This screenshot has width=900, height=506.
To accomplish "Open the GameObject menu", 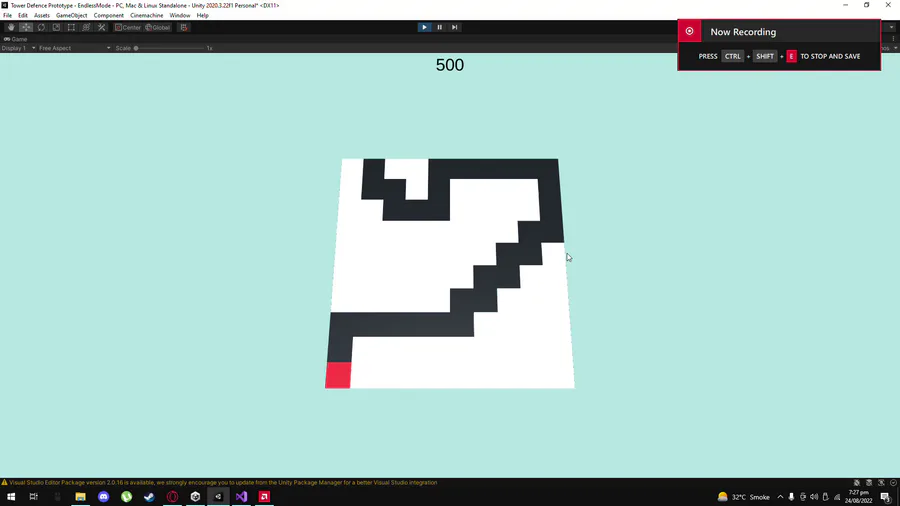I will point(72,15).
